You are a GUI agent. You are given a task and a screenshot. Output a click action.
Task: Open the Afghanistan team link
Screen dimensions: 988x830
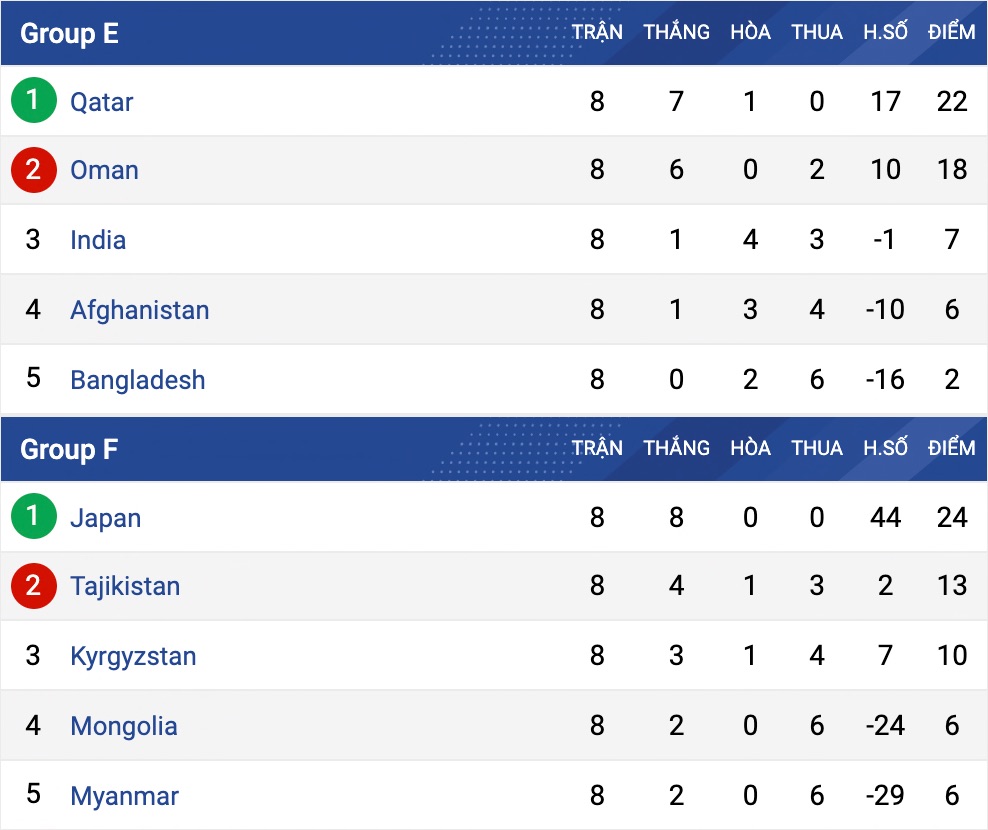point(139,310)
